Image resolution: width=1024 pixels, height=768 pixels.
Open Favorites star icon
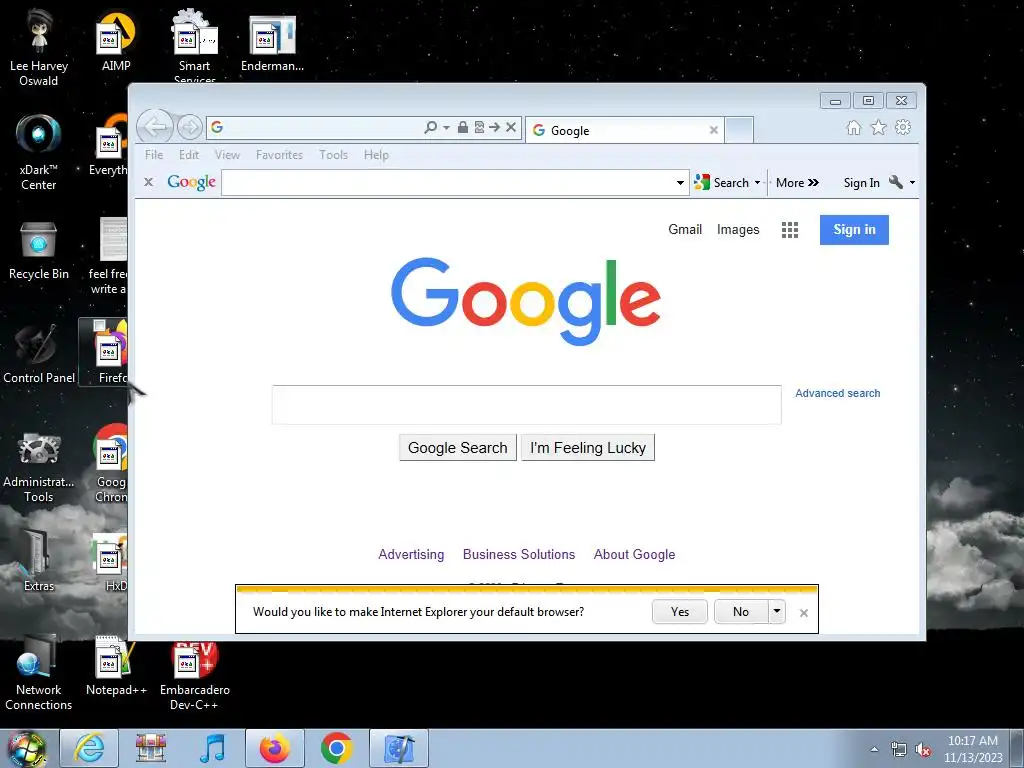tap(878, 127)
